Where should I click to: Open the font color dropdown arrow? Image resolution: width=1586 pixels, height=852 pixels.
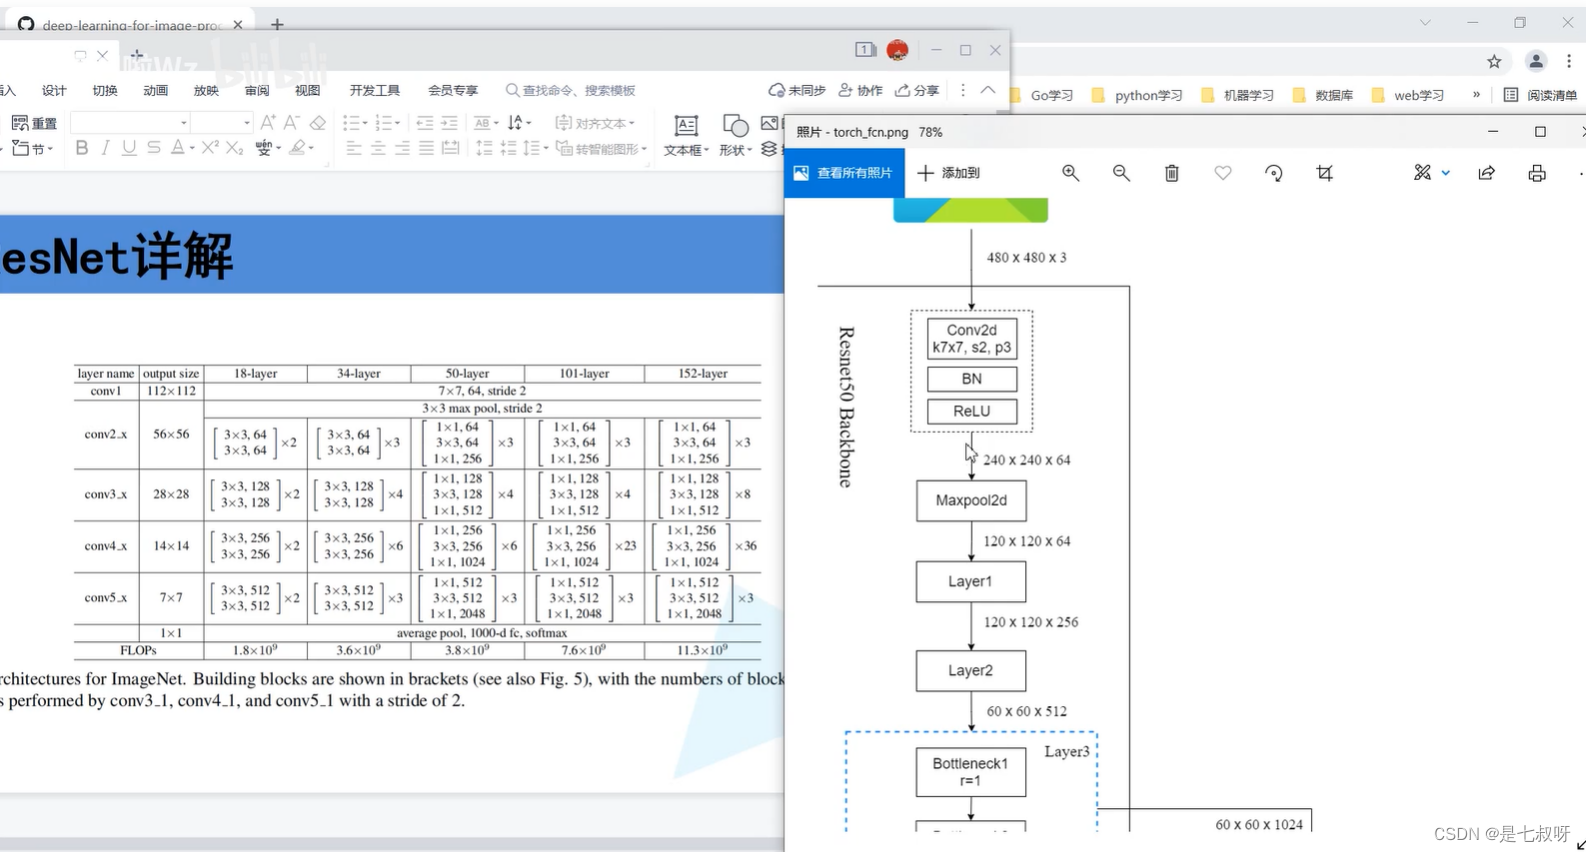click(x=192, y=148)
